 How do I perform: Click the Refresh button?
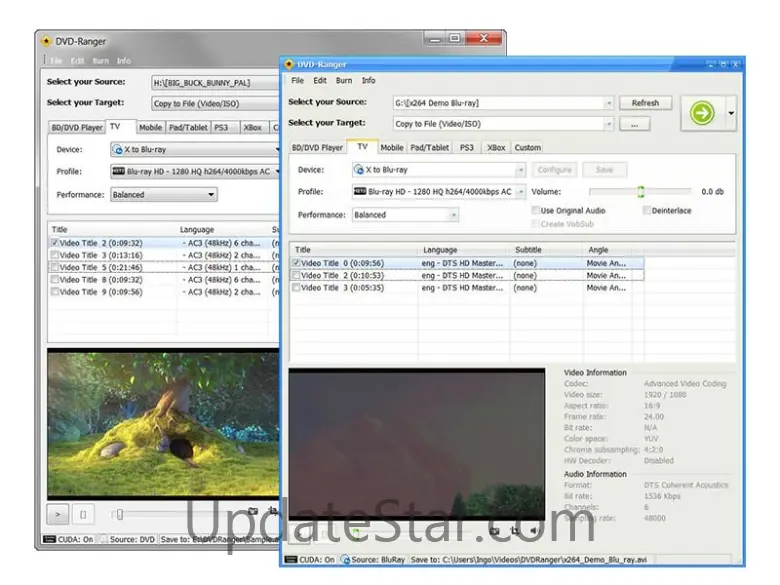click(646, 103)
